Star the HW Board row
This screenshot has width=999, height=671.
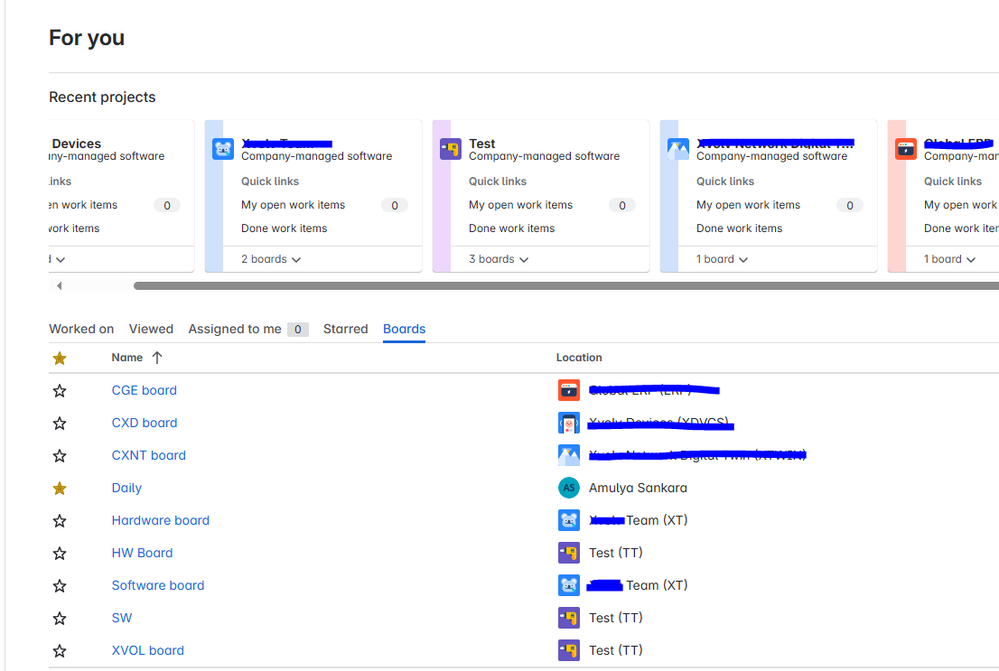pyautogui.click(x=59, y=553)
